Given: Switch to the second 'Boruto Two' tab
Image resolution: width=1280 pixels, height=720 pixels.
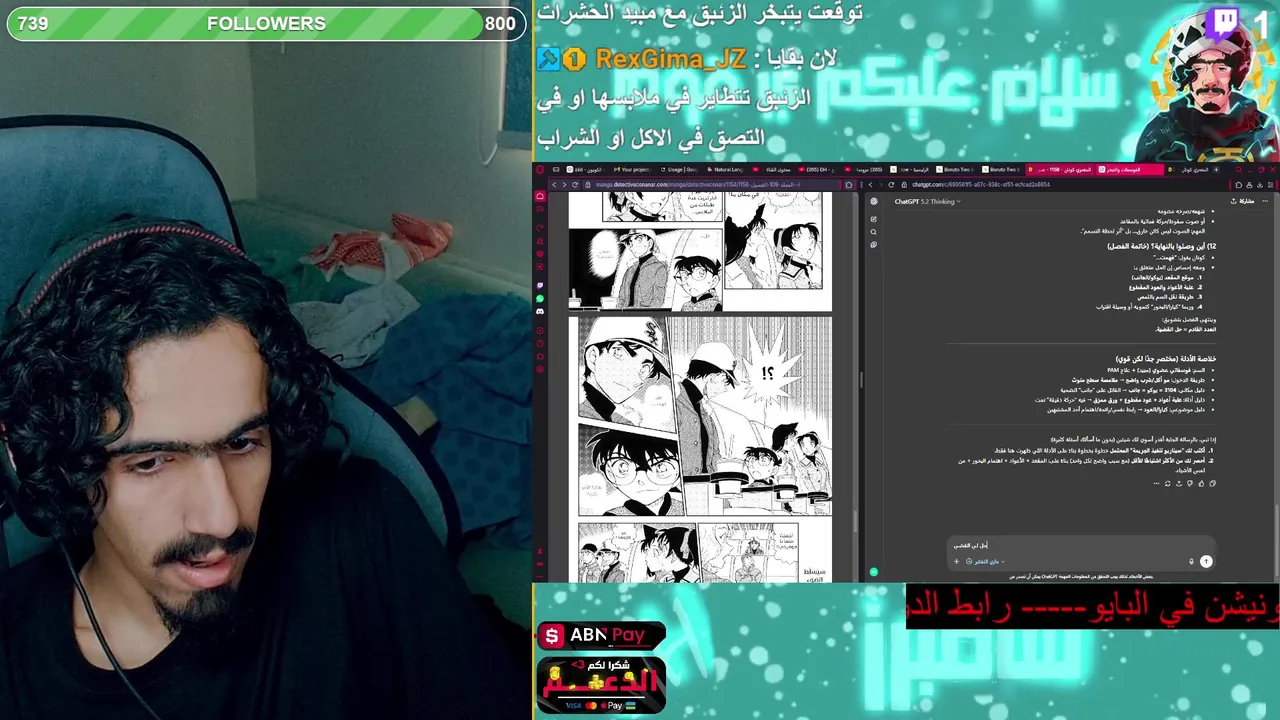Looking at the screenshot, I should [1001, 169].
